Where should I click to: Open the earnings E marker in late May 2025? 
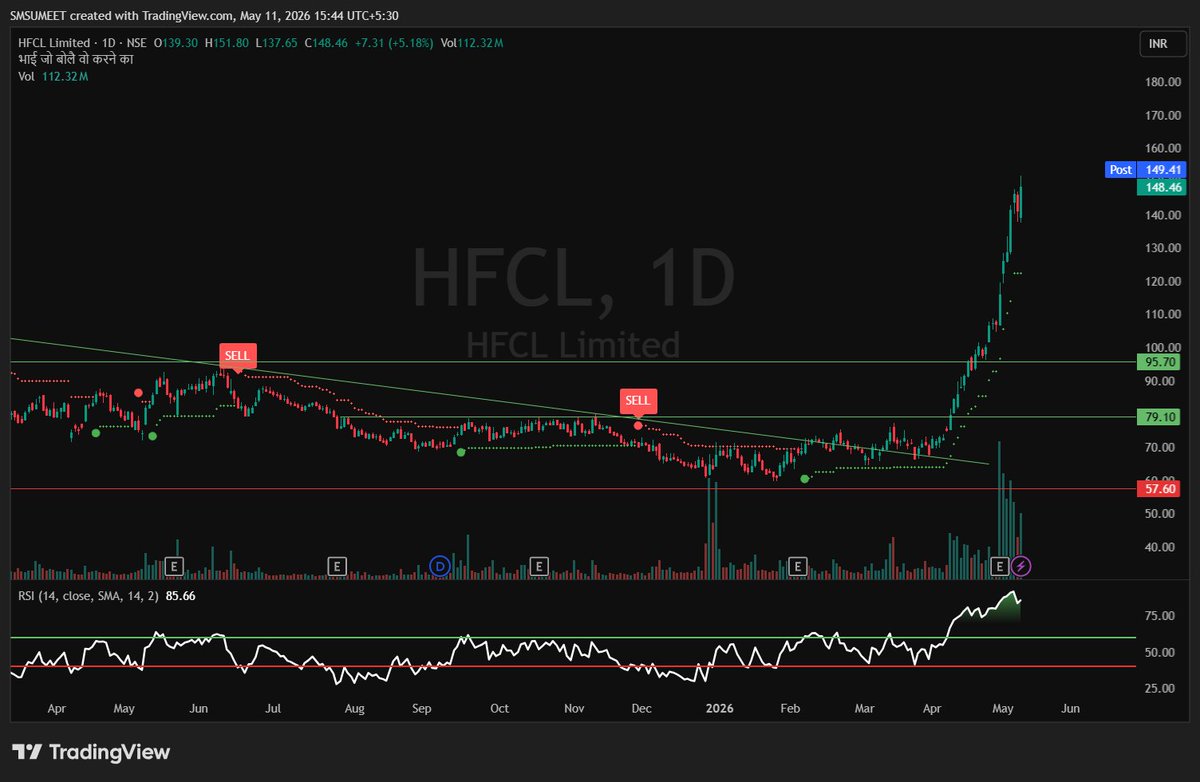click(174, 567)
